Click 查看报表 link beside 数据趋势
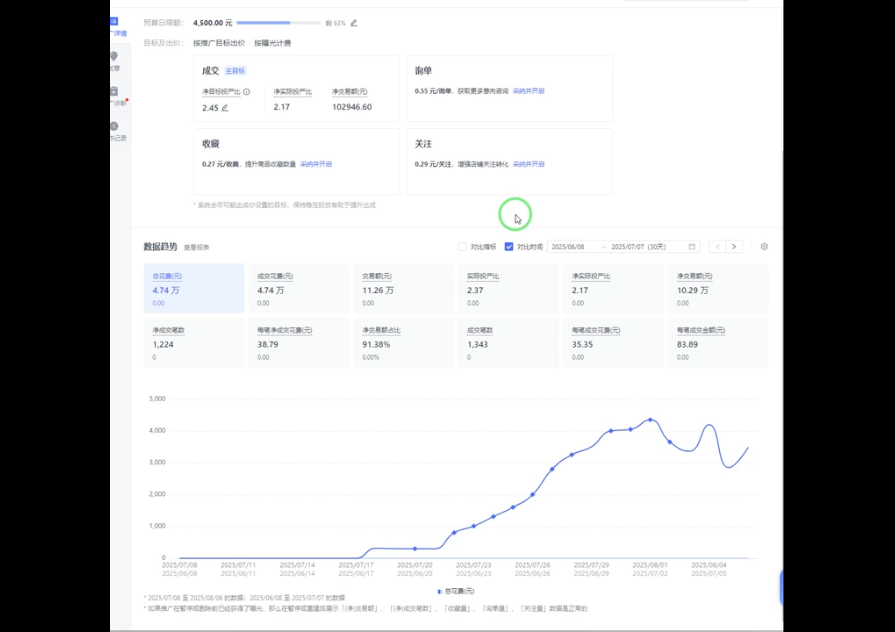The image size is (895, 632). 197,247
